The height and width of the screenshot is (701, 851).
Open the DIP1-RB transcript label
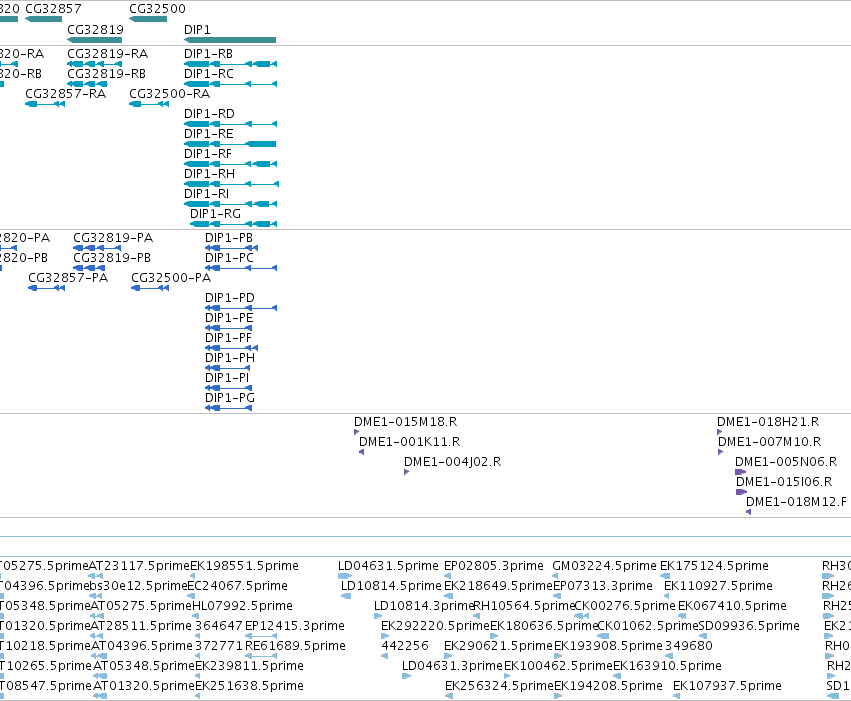[x=208, y=54]
